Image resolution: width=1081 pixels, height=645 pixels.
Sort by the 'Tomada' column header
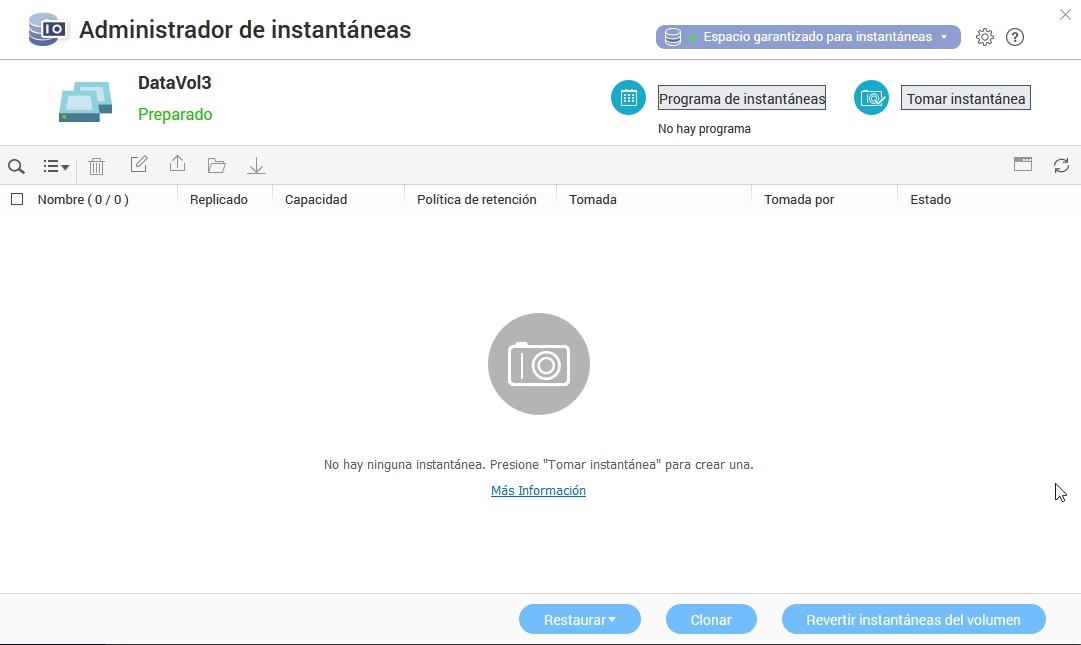[x=593, y=199]
